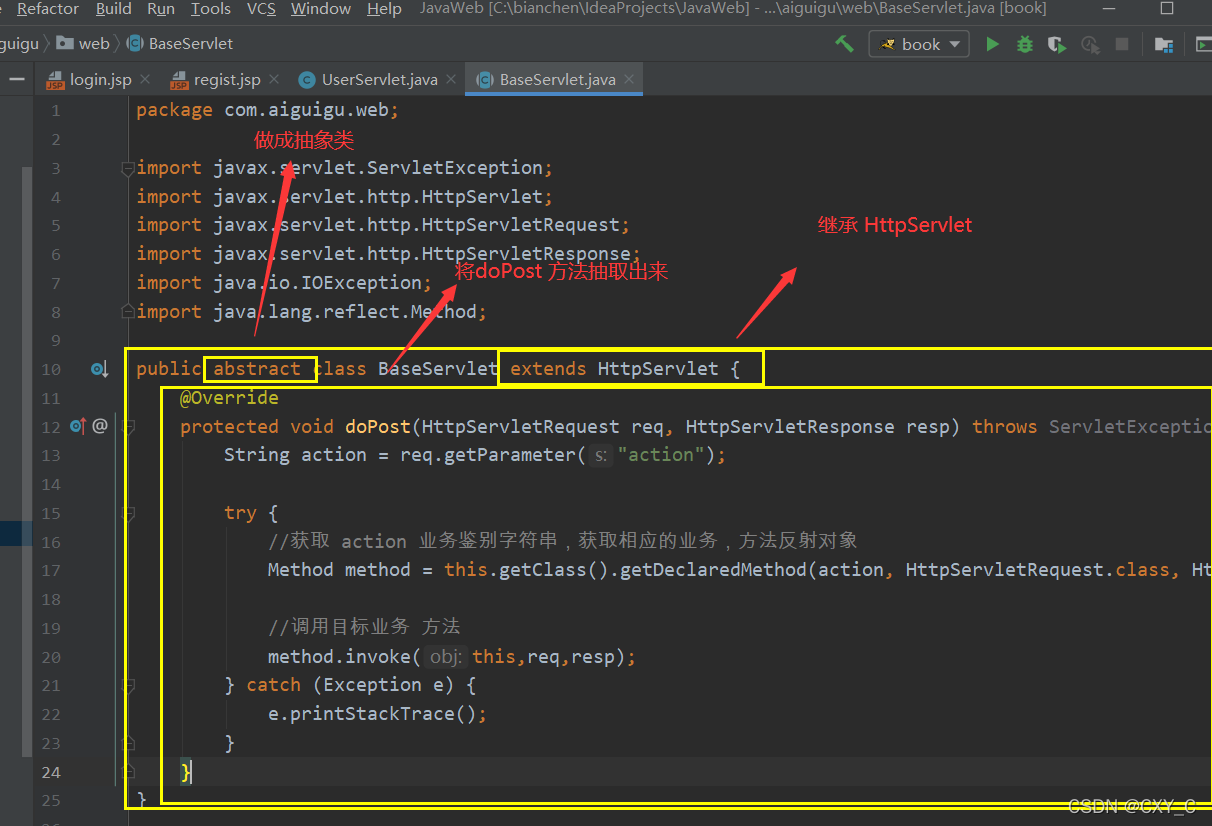
Task: Click line number 10 in the gutter
Action: (x=51, y=369)
